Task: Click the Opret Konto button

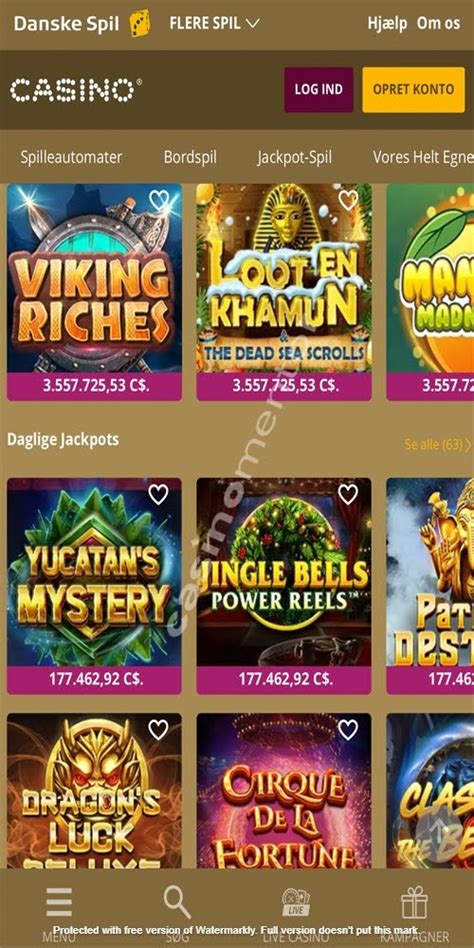Action: coord(413,89)
